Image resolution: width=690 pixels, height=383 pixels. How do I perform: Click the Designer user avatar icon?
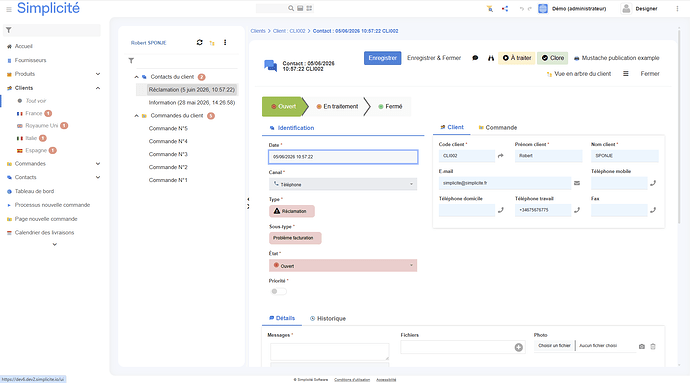(x=626, y=8)
